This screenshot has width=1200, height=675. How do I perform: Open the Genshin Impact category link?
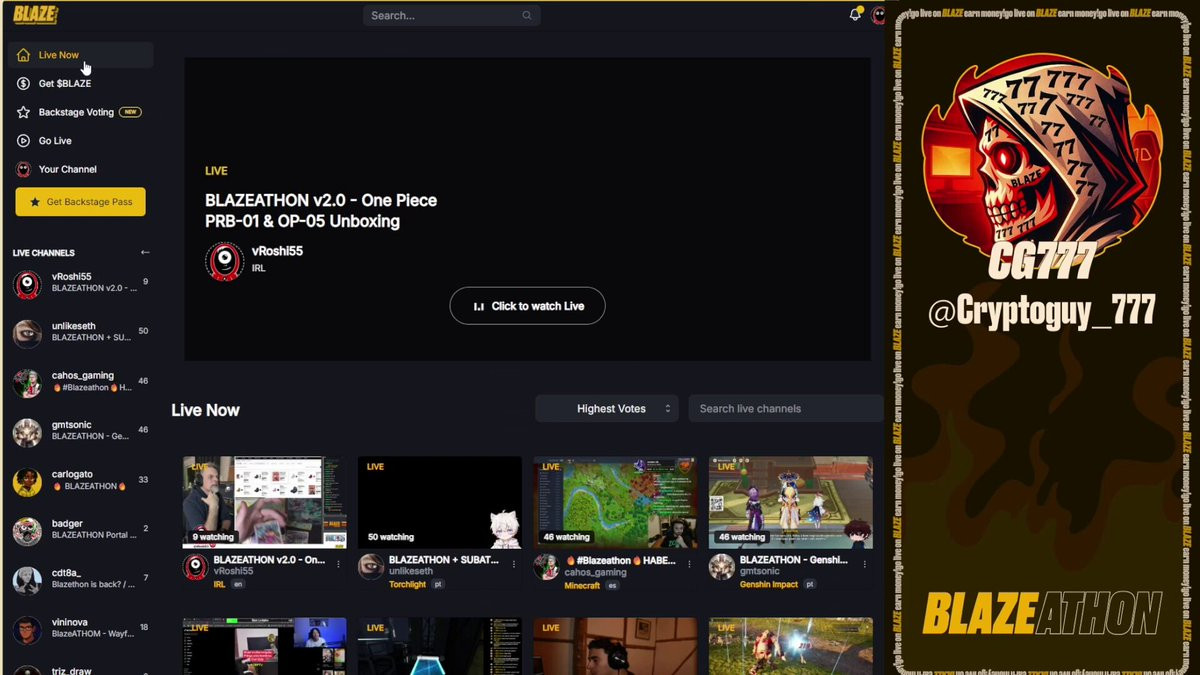769,584
